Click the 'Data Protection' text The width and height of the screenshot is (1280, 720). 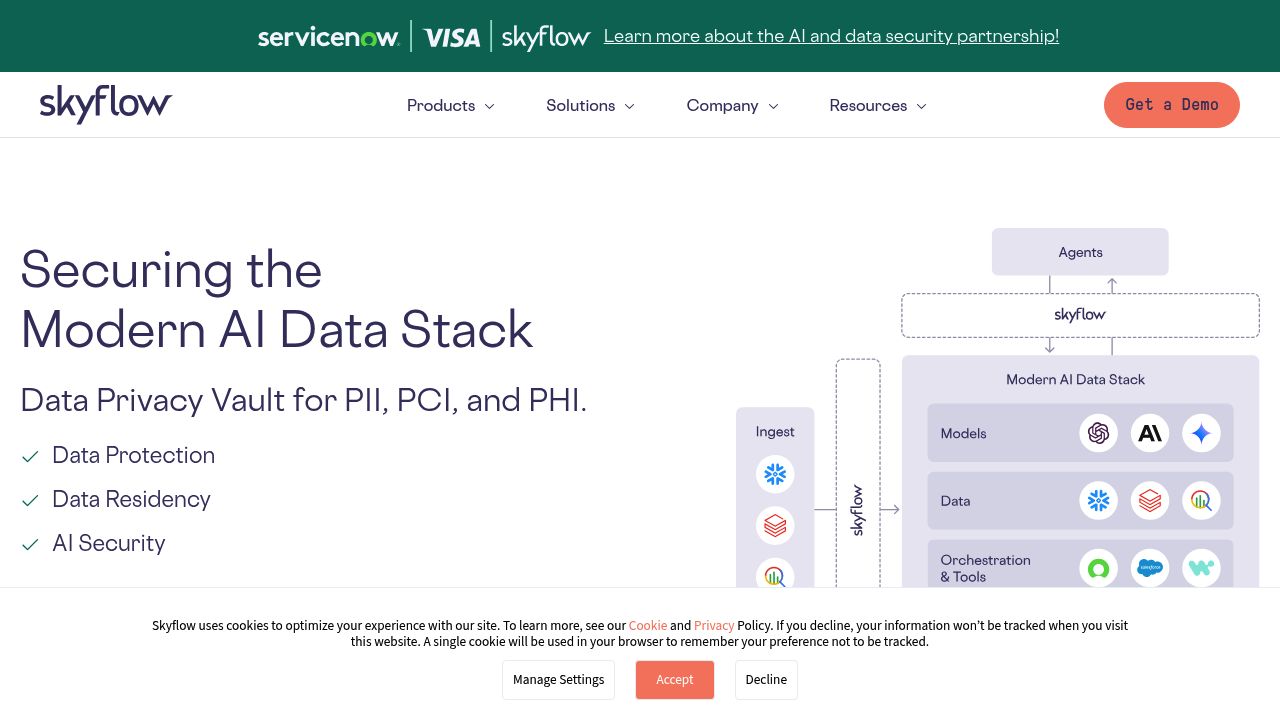pos(134,456)
